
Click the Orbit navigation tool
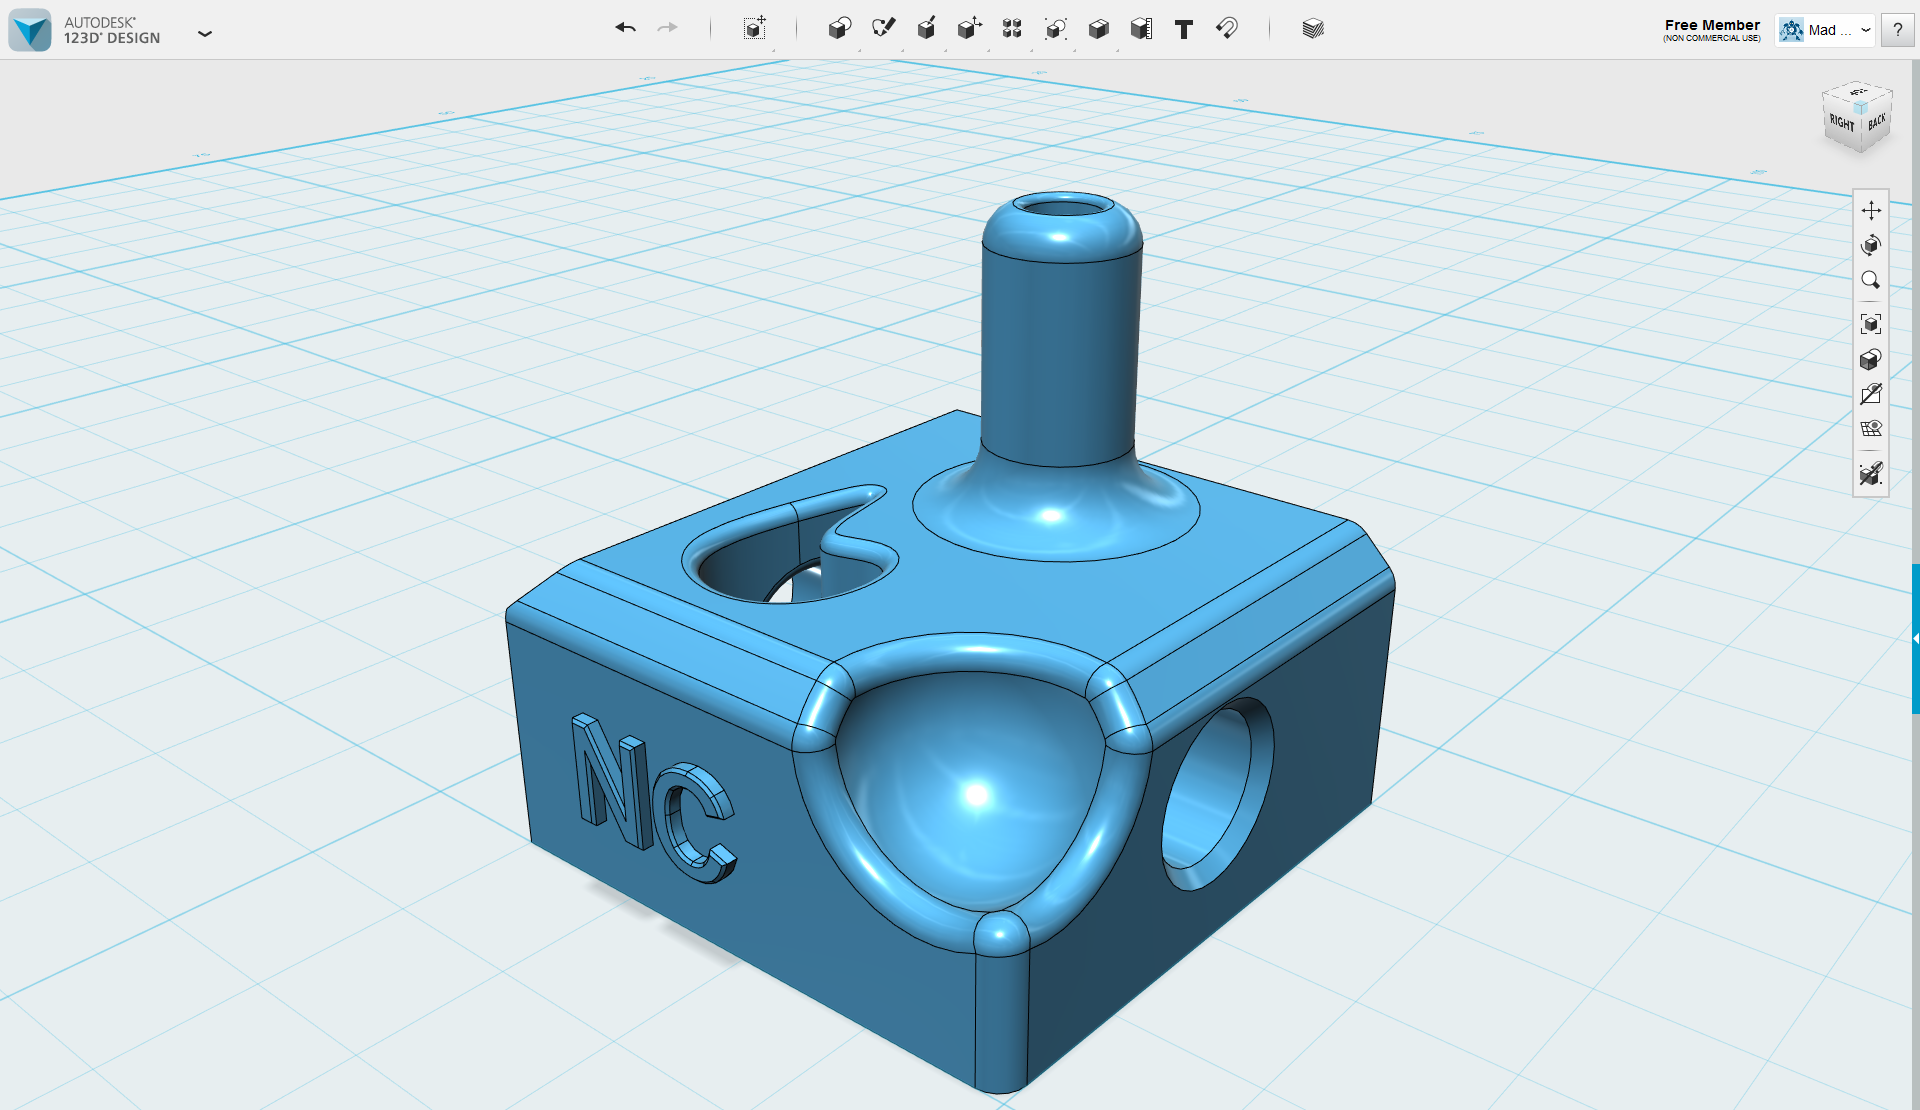tap(1871, 245)
